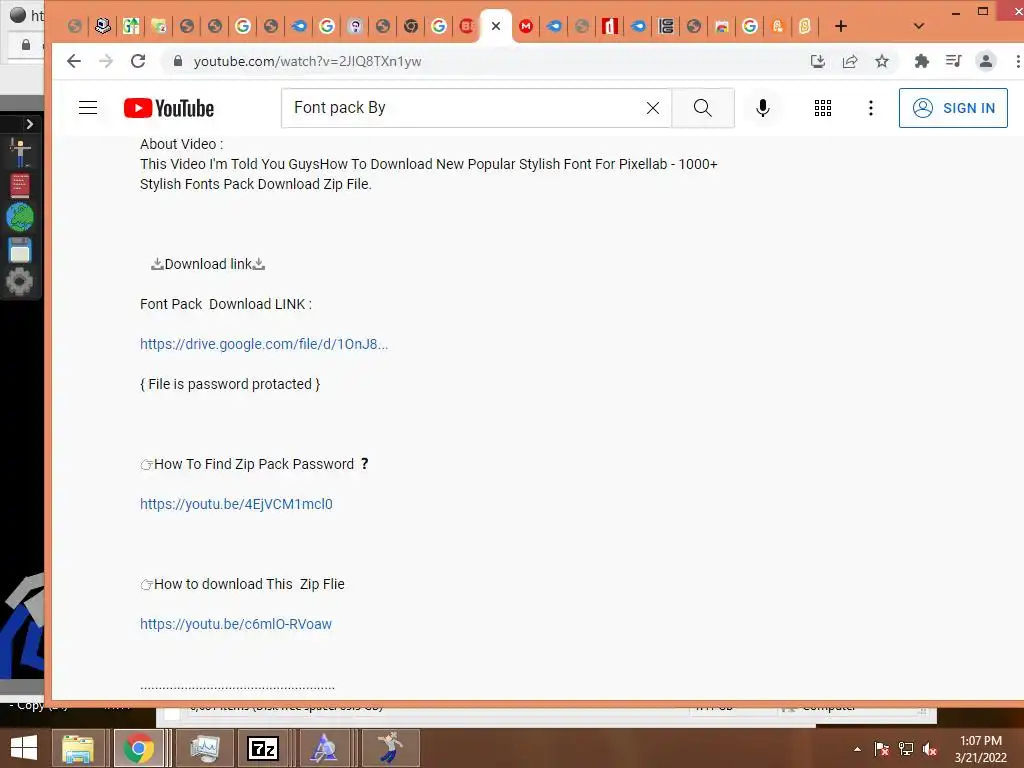
Task: Click the 'Download link' text line
Action: coord(208,264)
